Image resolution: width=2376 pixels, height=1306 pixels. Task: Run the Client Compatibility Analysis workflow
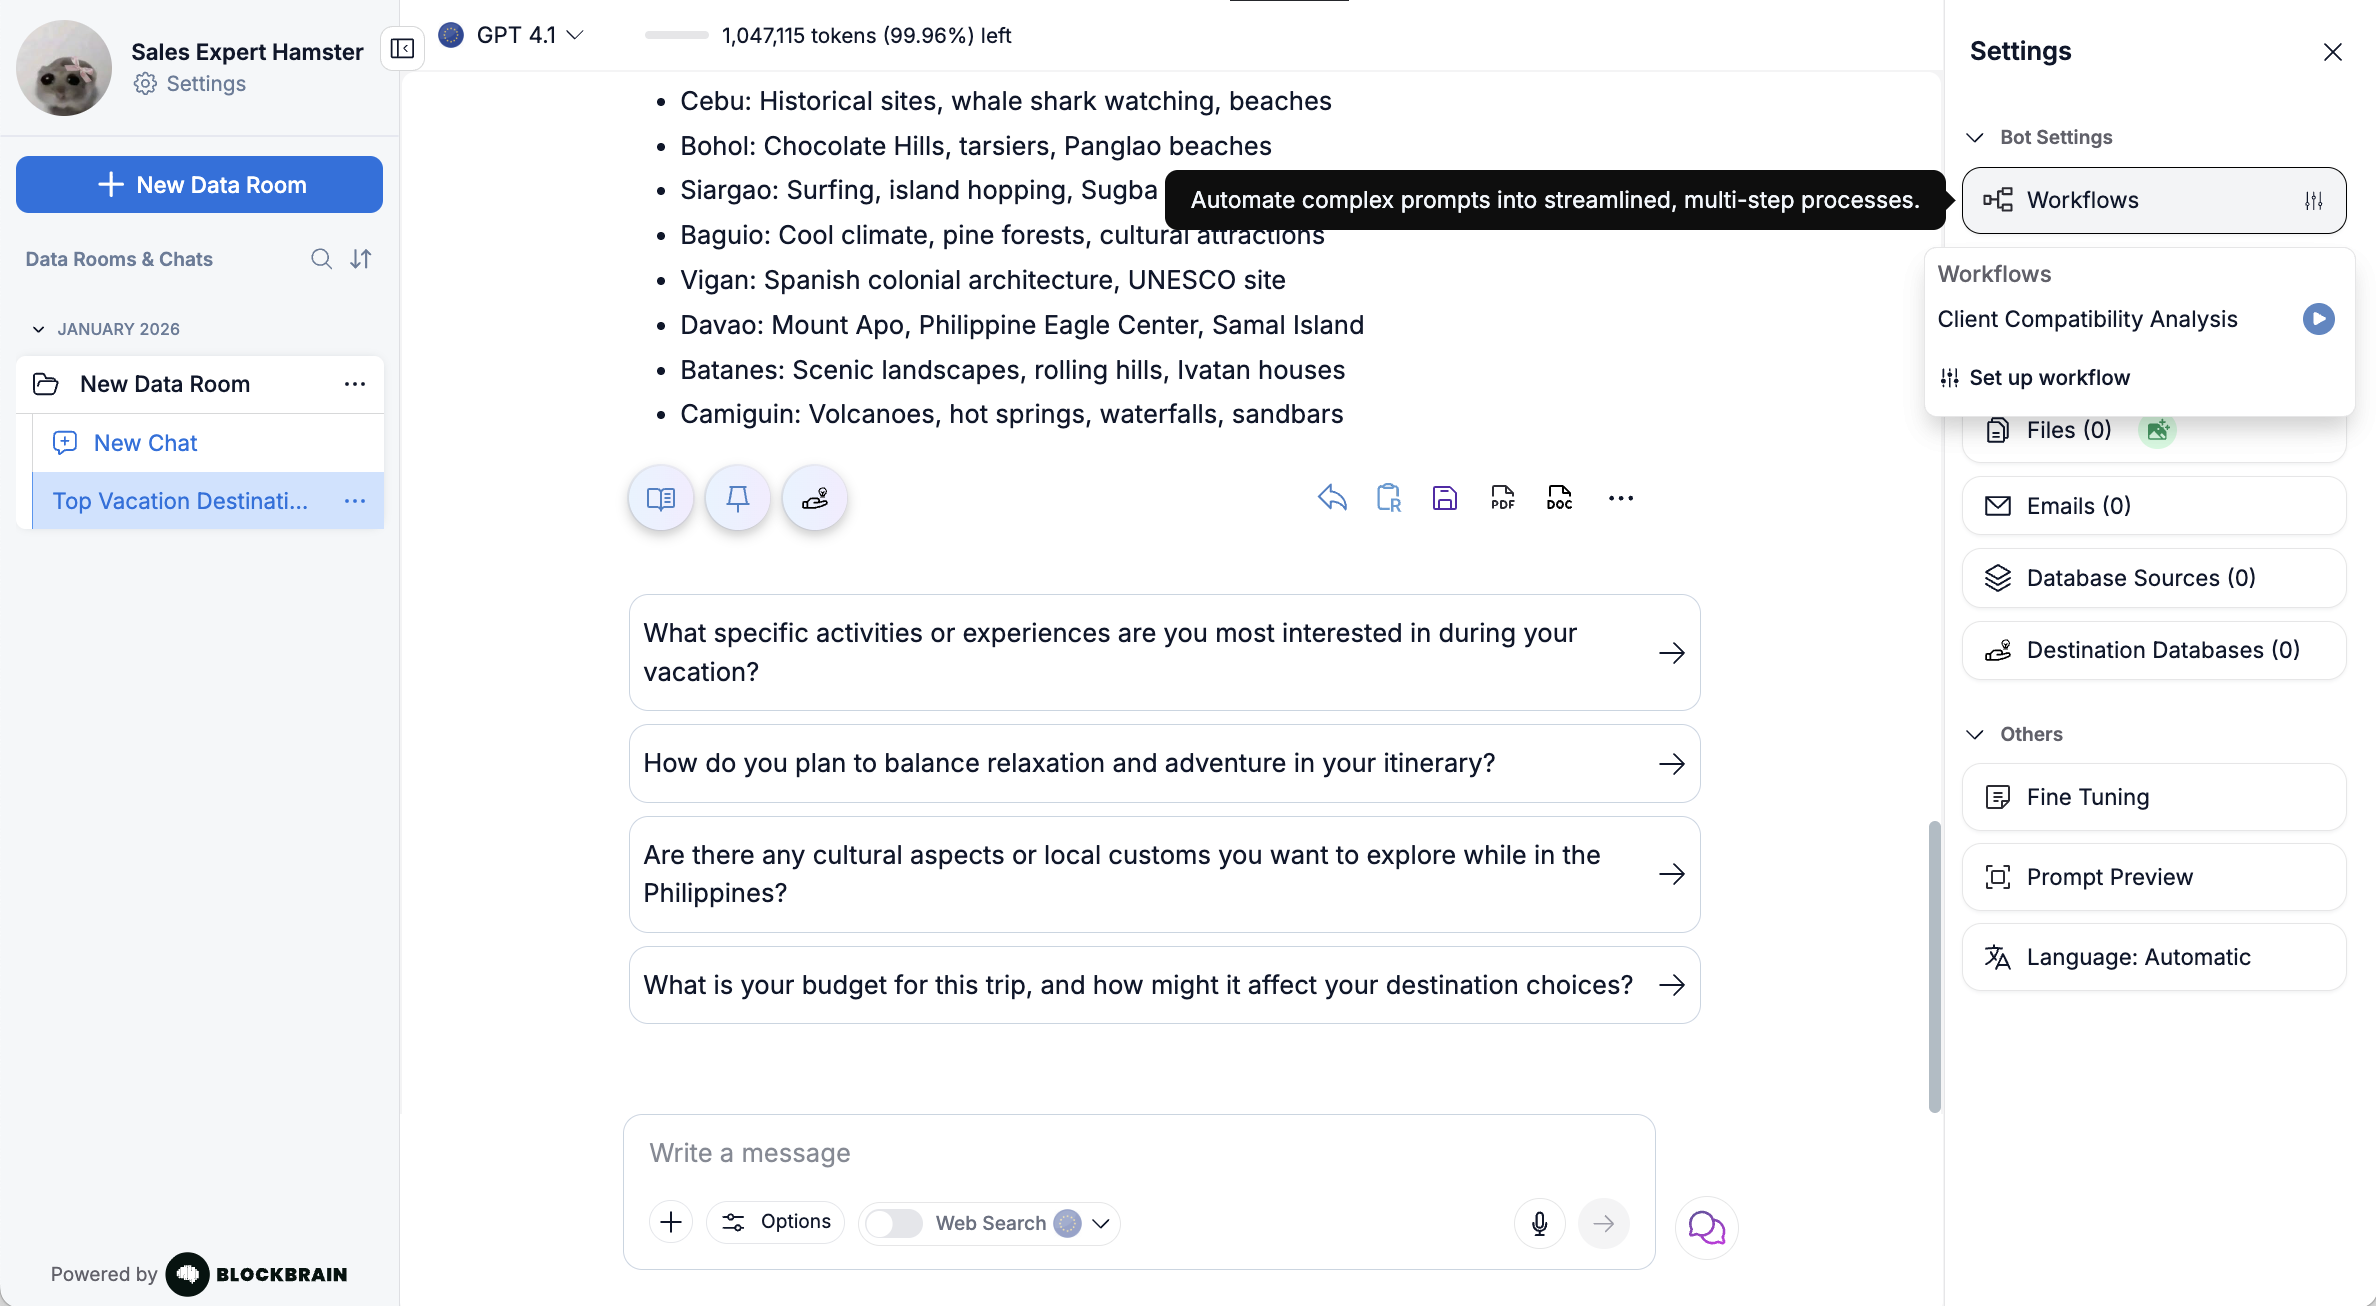click(2318, 319)
